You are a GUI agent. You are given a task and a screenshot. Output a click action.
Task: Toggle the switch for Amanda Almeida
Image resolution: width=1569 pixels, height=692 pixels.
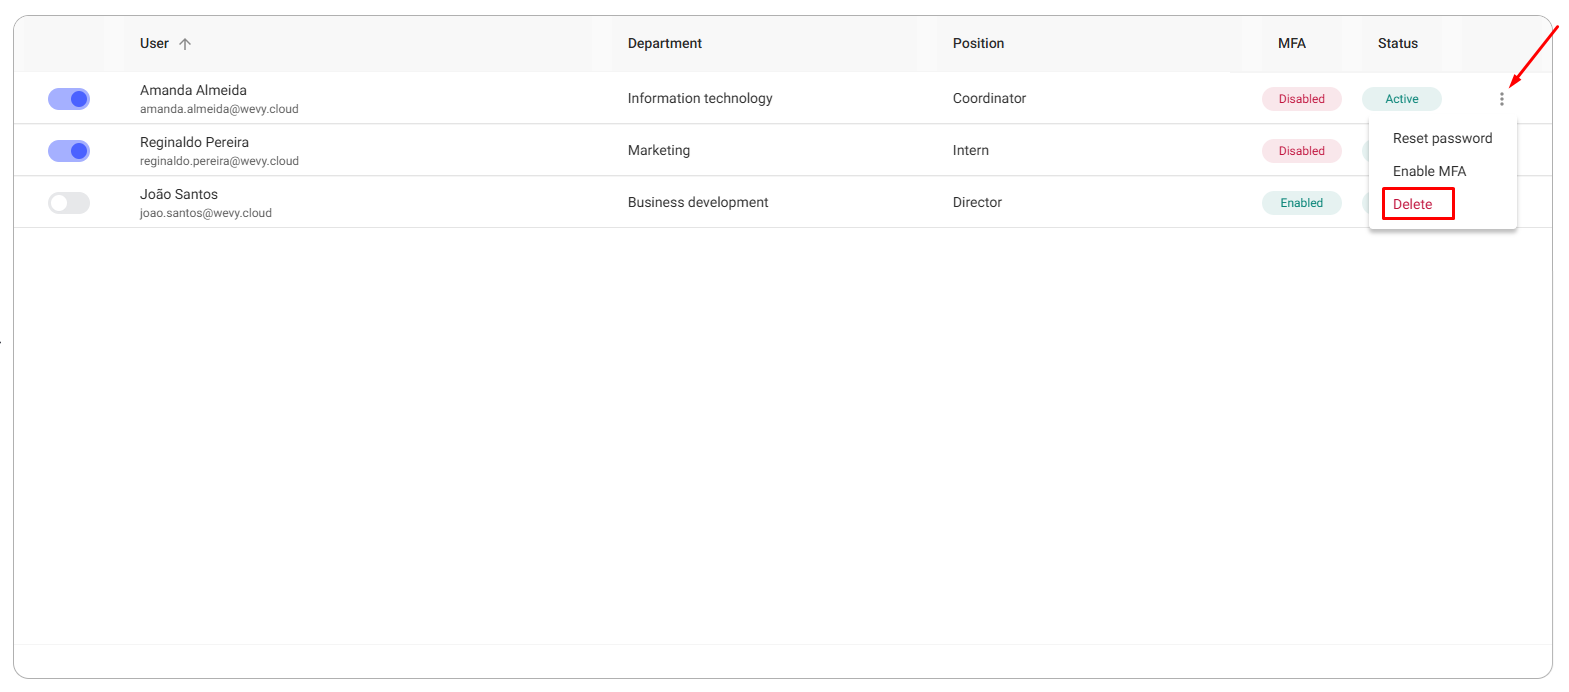point(69,99)
